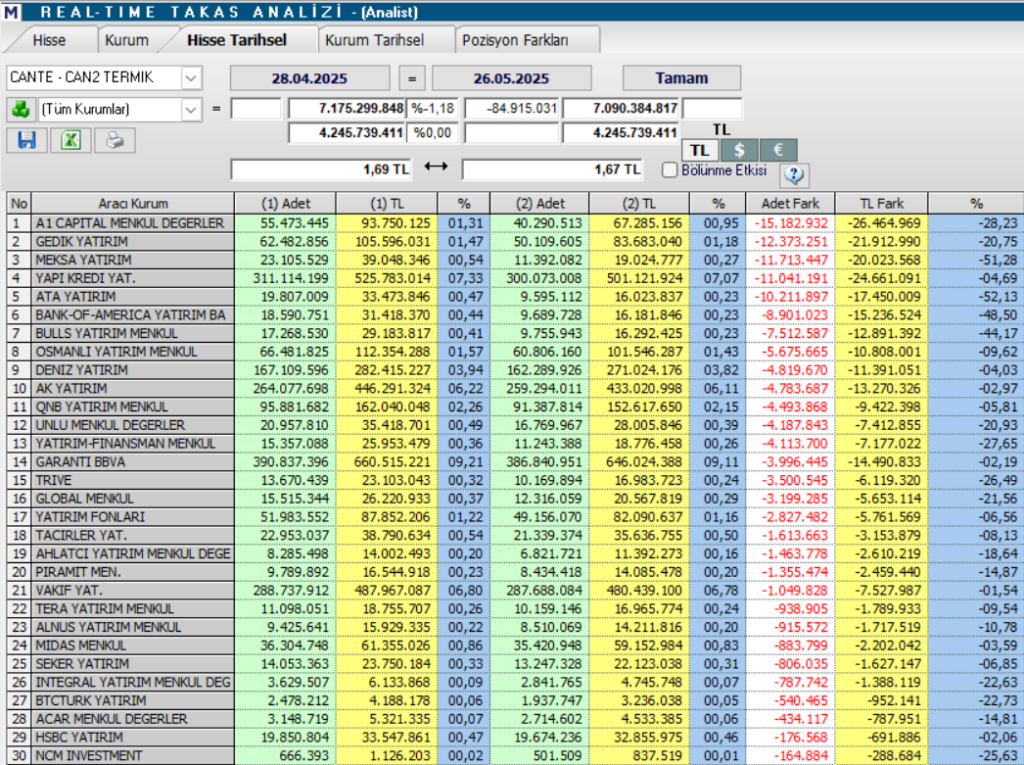Enable the Bölünme Etkisi checkbox

667,170
